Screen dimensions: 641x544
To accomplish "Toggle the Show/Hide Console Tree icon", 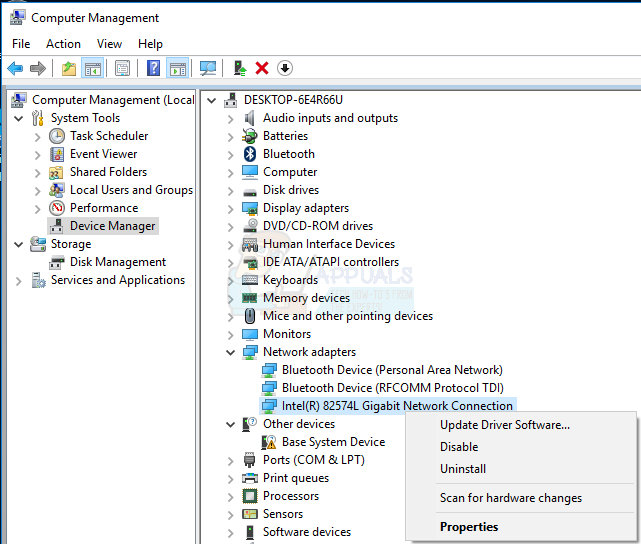I will tap(92, 68).
